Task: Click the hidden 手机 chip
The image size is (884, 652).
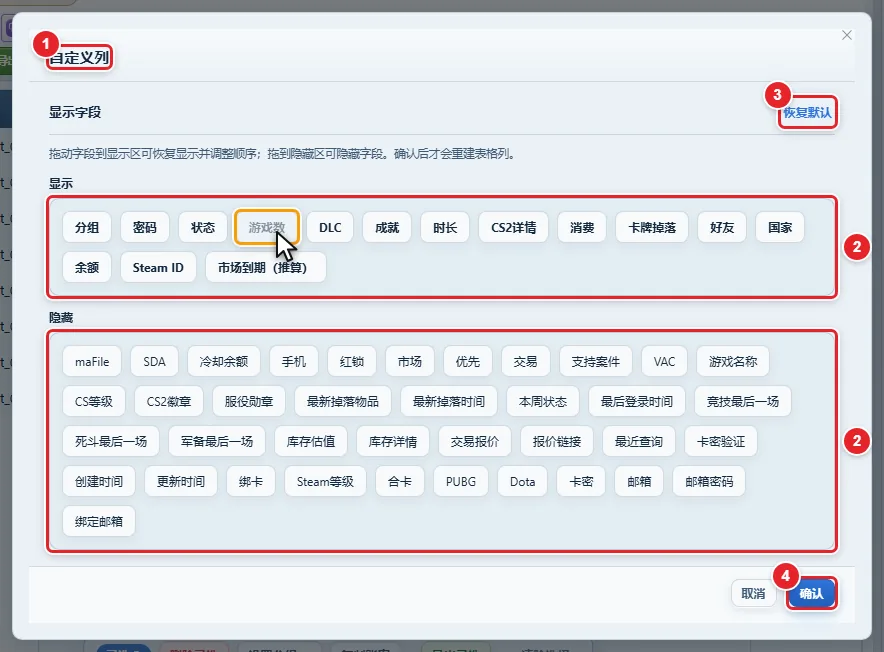Action: (294, 362)
